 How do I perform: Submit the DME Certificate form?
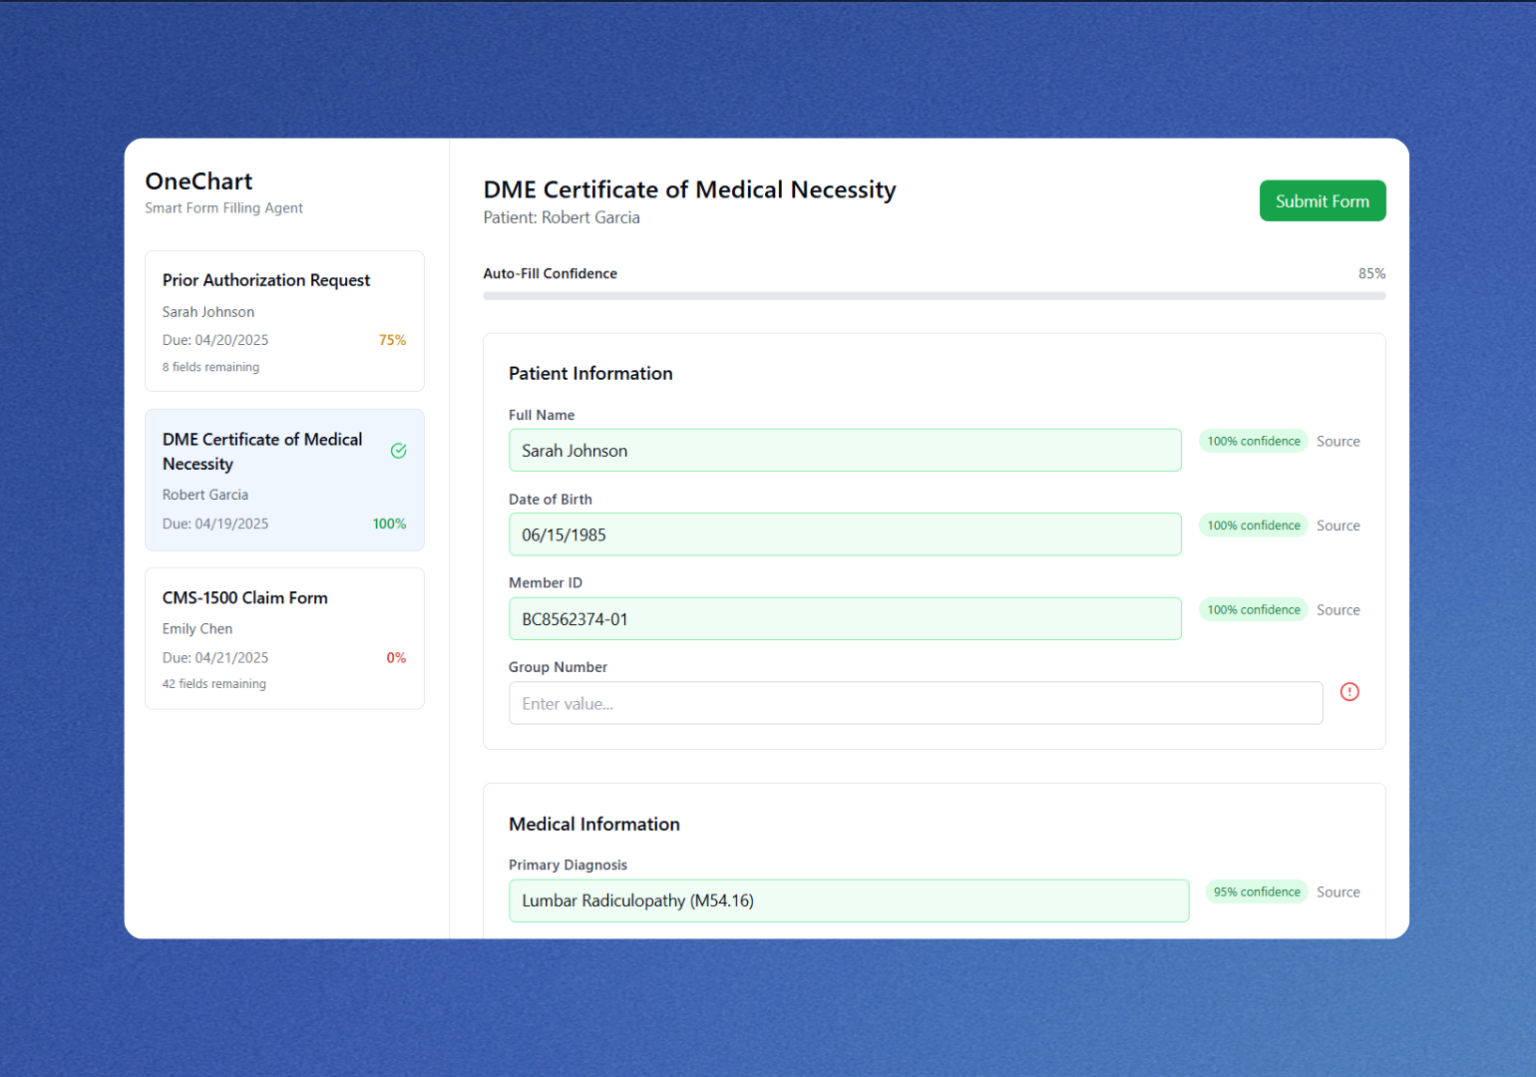1322,200
